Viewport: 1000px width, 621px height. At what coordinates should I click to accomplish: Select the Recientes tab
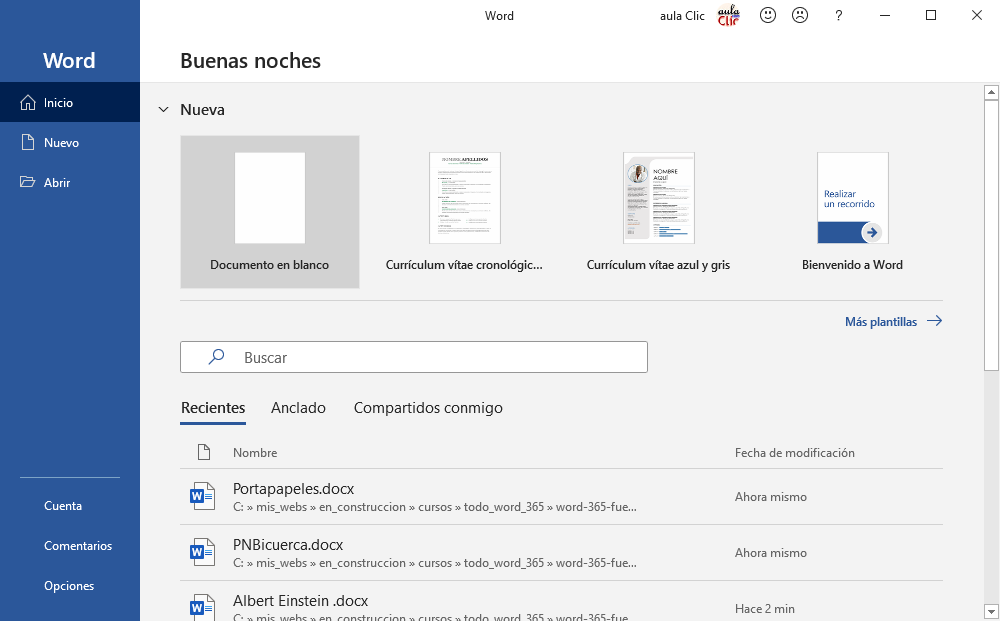point(213,408)
